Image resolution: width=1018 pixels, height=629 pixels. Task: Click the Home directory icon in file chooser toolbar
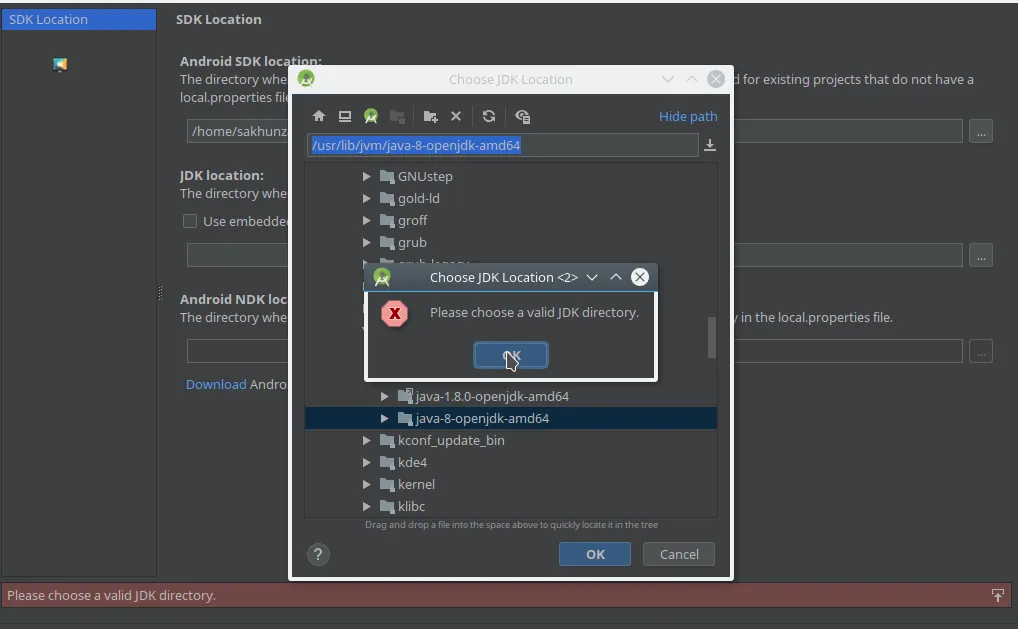[318, 116]
